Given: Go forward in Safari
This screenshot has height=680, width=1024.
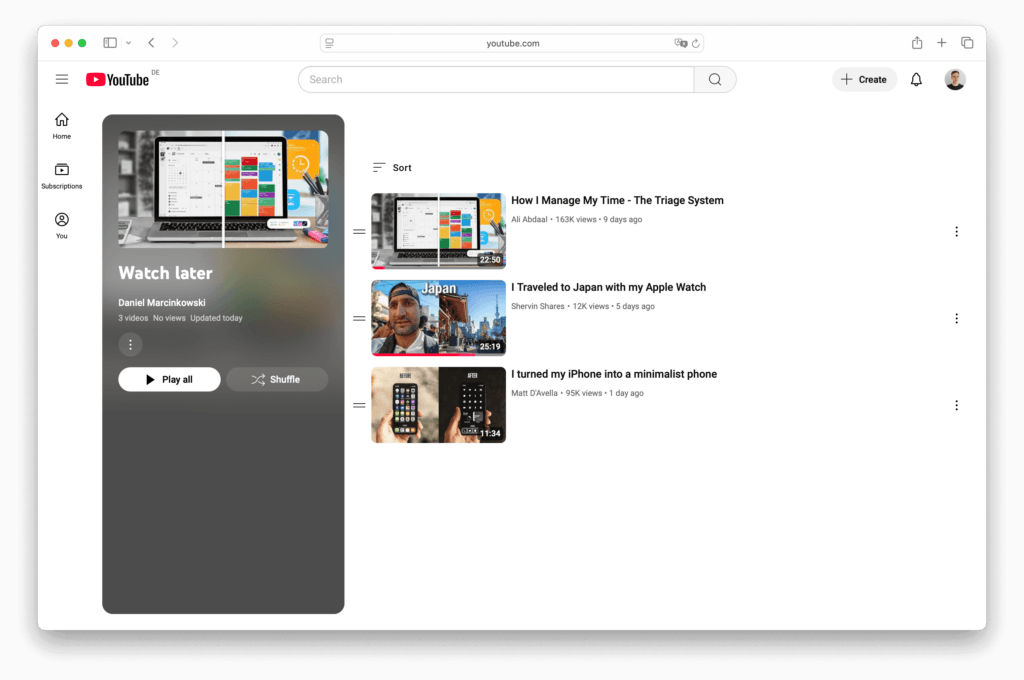Looking at the screenshot, I should 175,43.
